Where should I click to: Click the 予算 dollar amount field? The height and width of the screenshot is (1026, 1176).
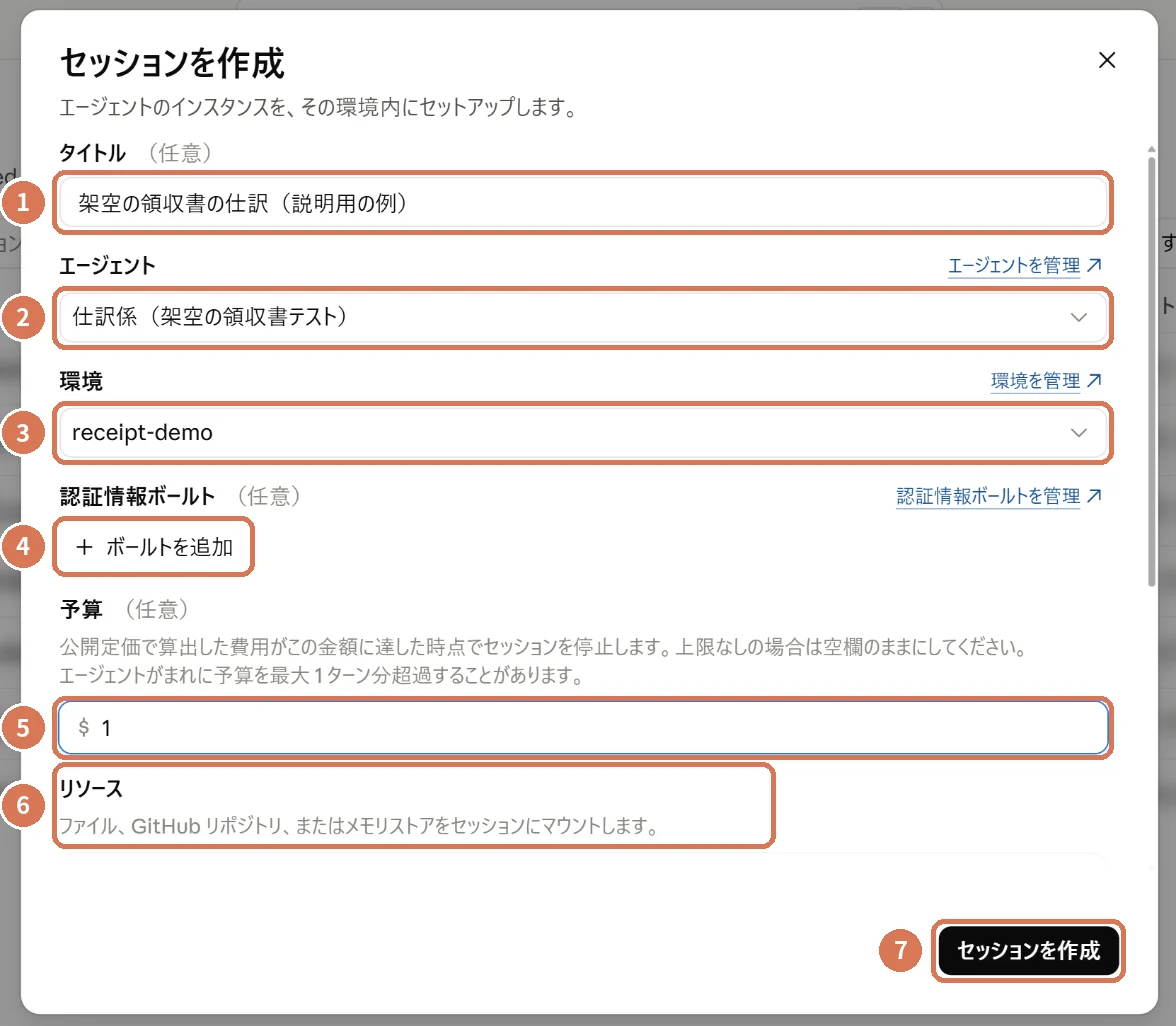coord(583,728)
